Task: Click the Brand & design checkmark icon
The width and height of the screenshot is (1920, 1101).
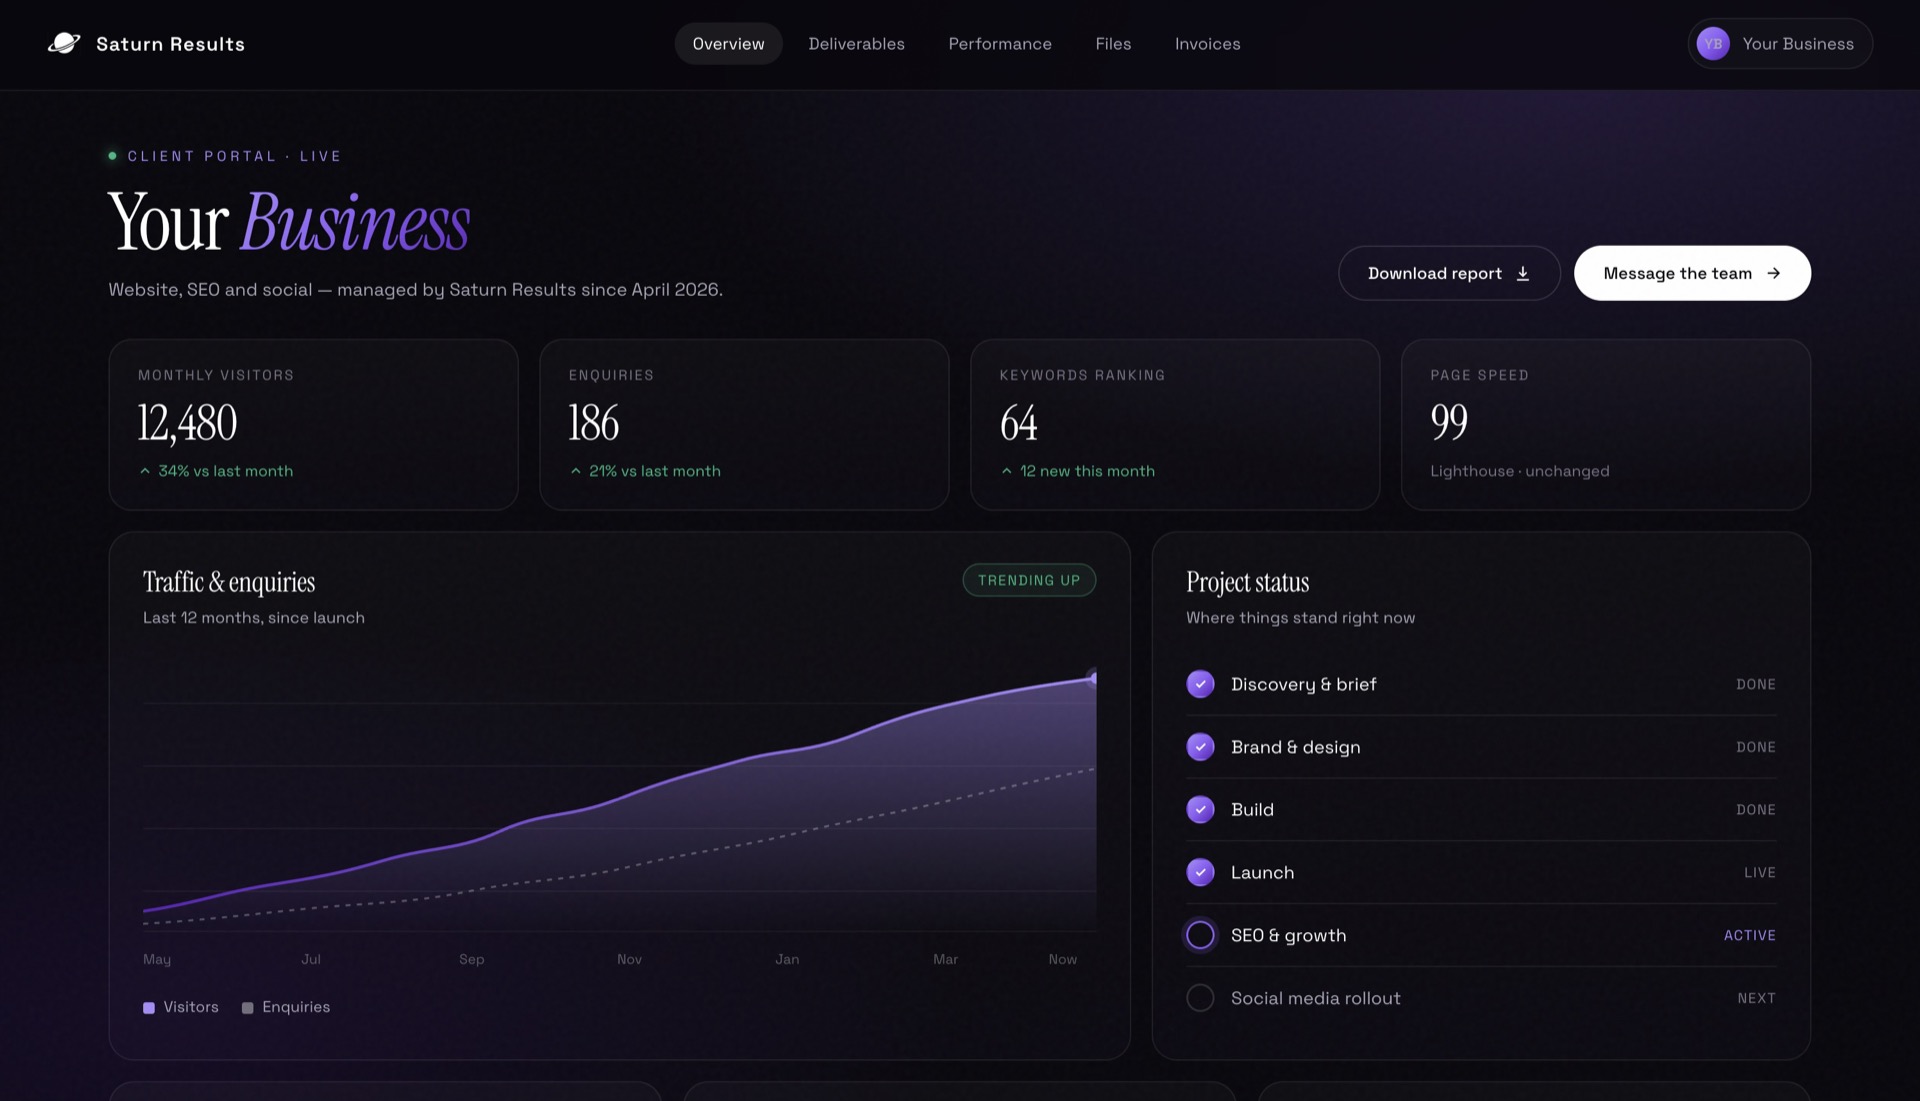Action: click(x=1200, y=747)
